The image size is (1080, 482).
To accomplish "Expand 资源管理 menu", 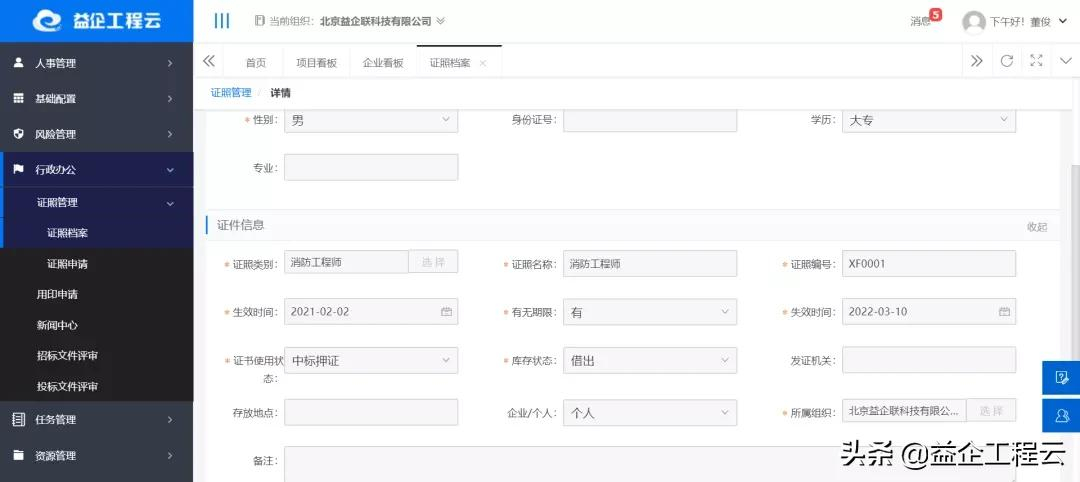I will [x=96, y=455].
